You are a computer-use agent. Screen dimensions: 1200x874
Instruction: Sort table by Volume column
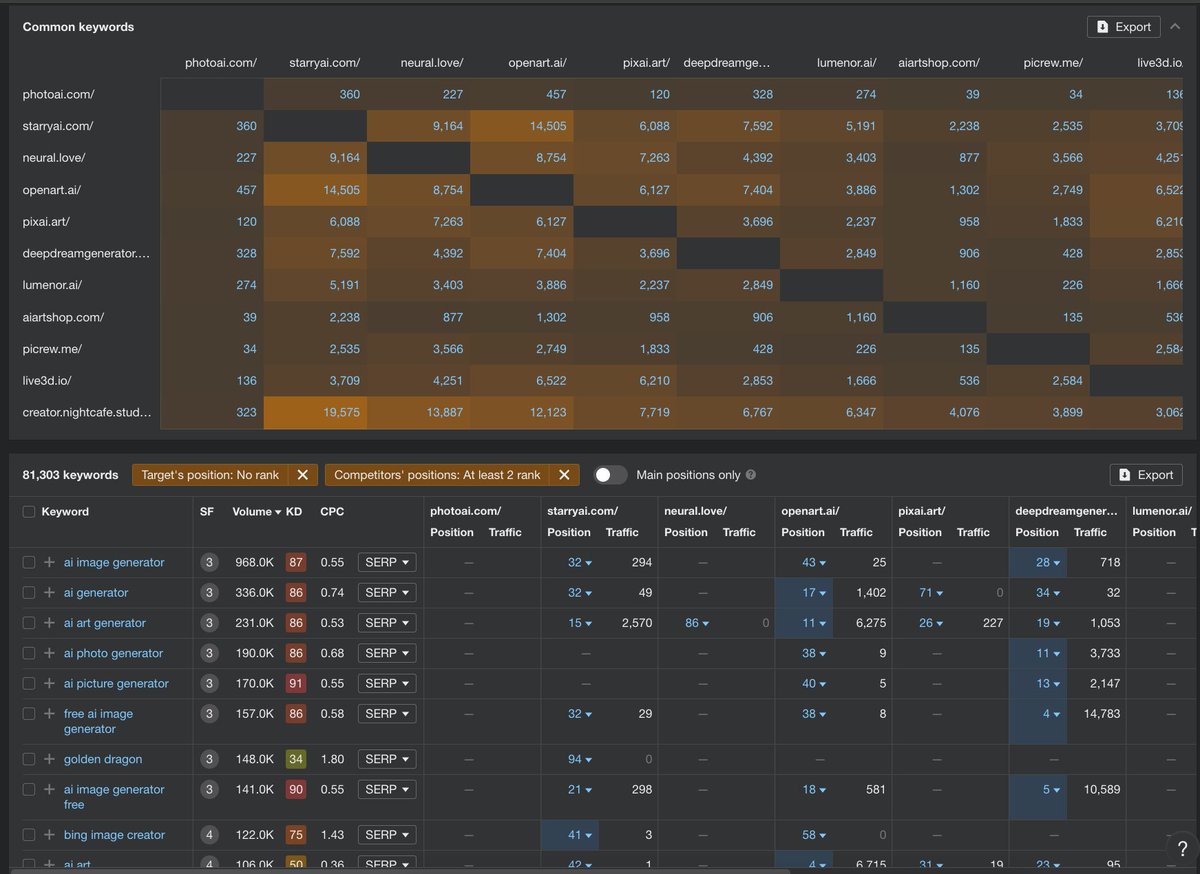pyautogui.click(x=256, y=511)
